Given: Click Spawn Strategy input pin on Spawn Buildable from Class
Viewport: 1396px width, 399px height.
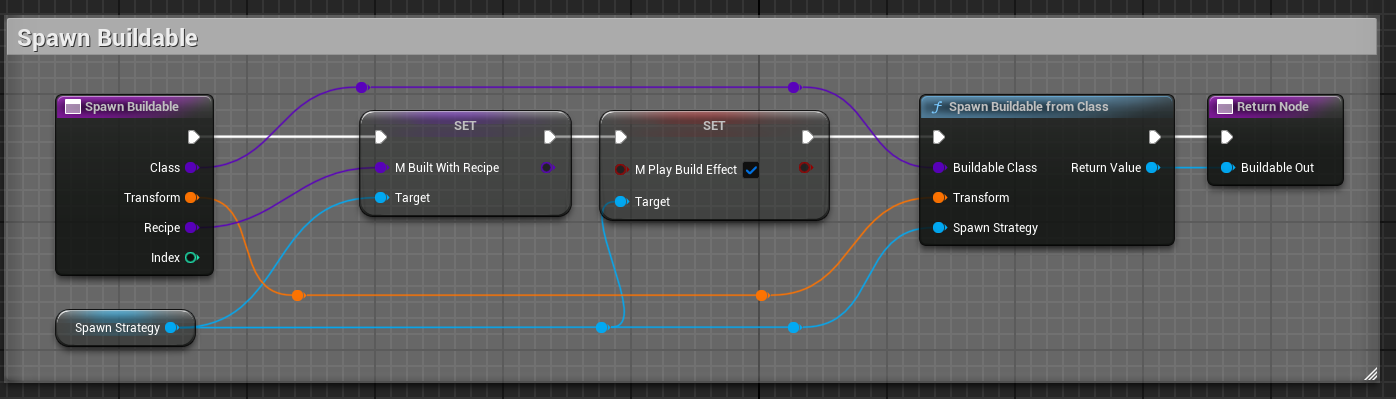Looking at the screenshot, I should click(x=939, y=228).
